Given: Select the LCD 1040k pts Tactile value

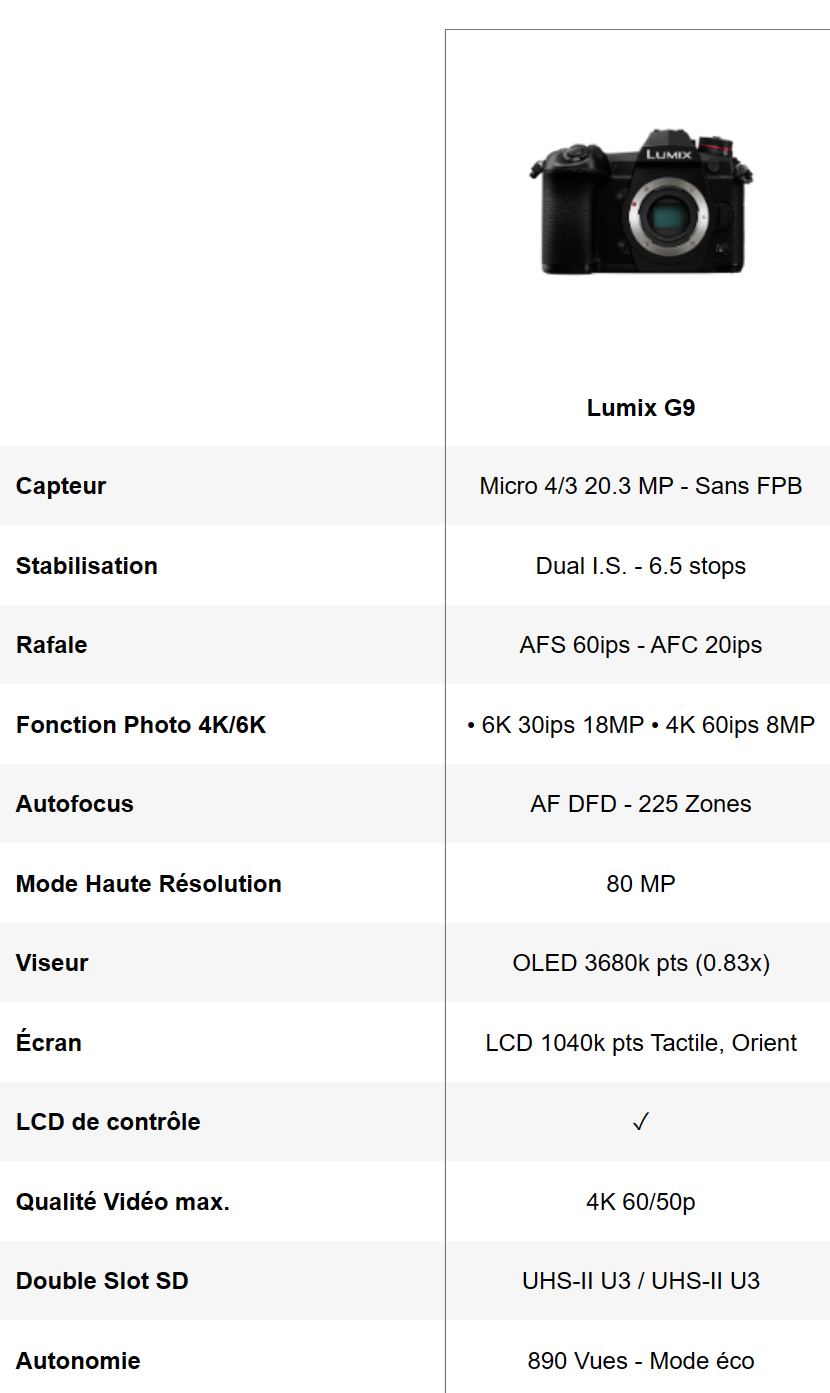Looking at the screenshot, I should pyautogui.click(x=641, y=1043).
